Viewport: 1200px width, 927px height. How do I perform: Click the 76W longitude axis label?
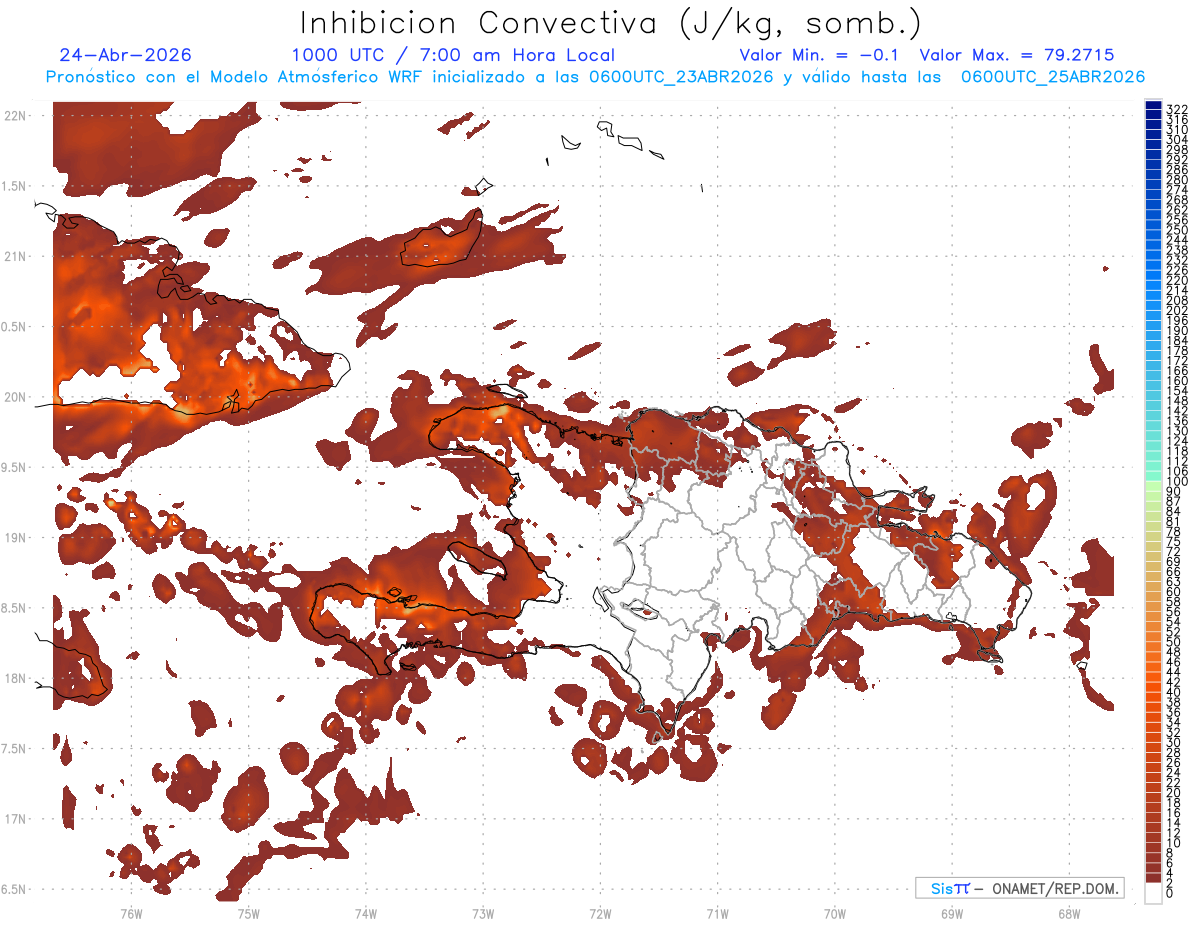pos(131,913)
